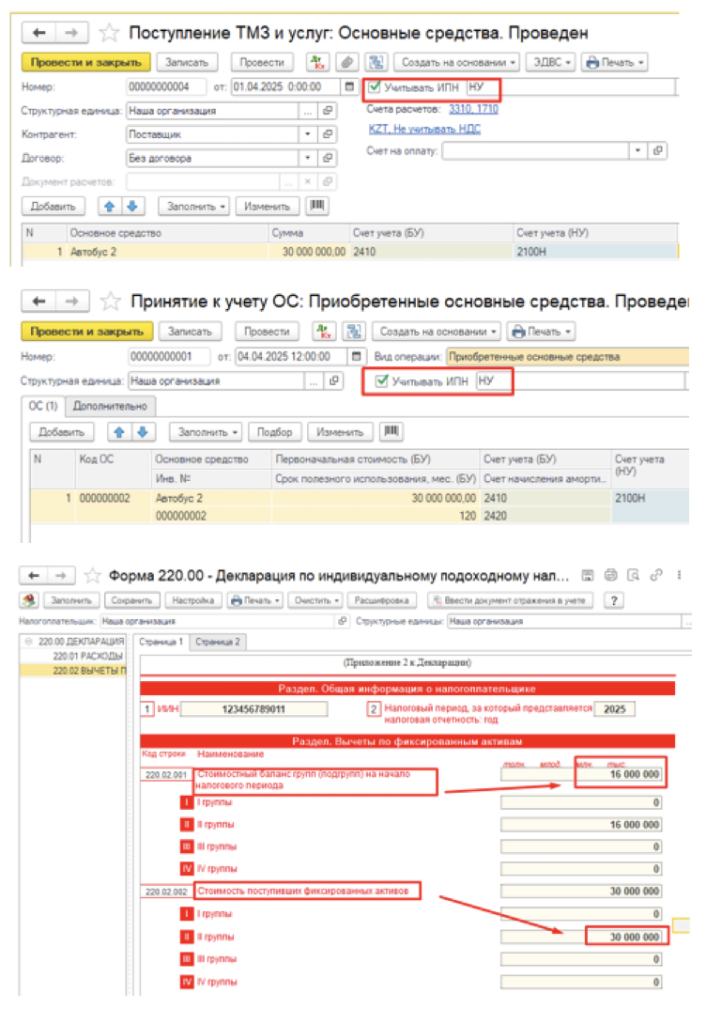Uncheck Учитывать ИПН in Принятие к учету ОС
706x1024 pixels.
[381, 381]
